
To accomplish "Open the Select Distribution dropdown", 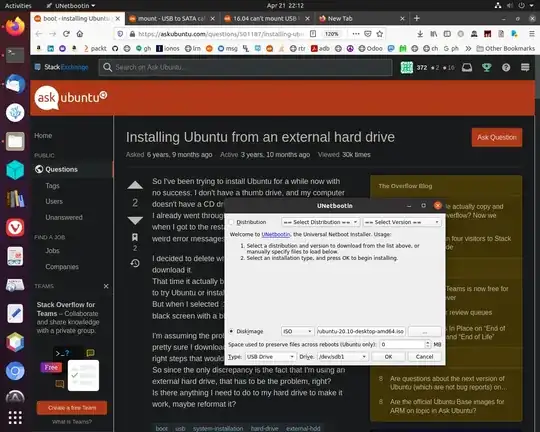I will point(320,222).
